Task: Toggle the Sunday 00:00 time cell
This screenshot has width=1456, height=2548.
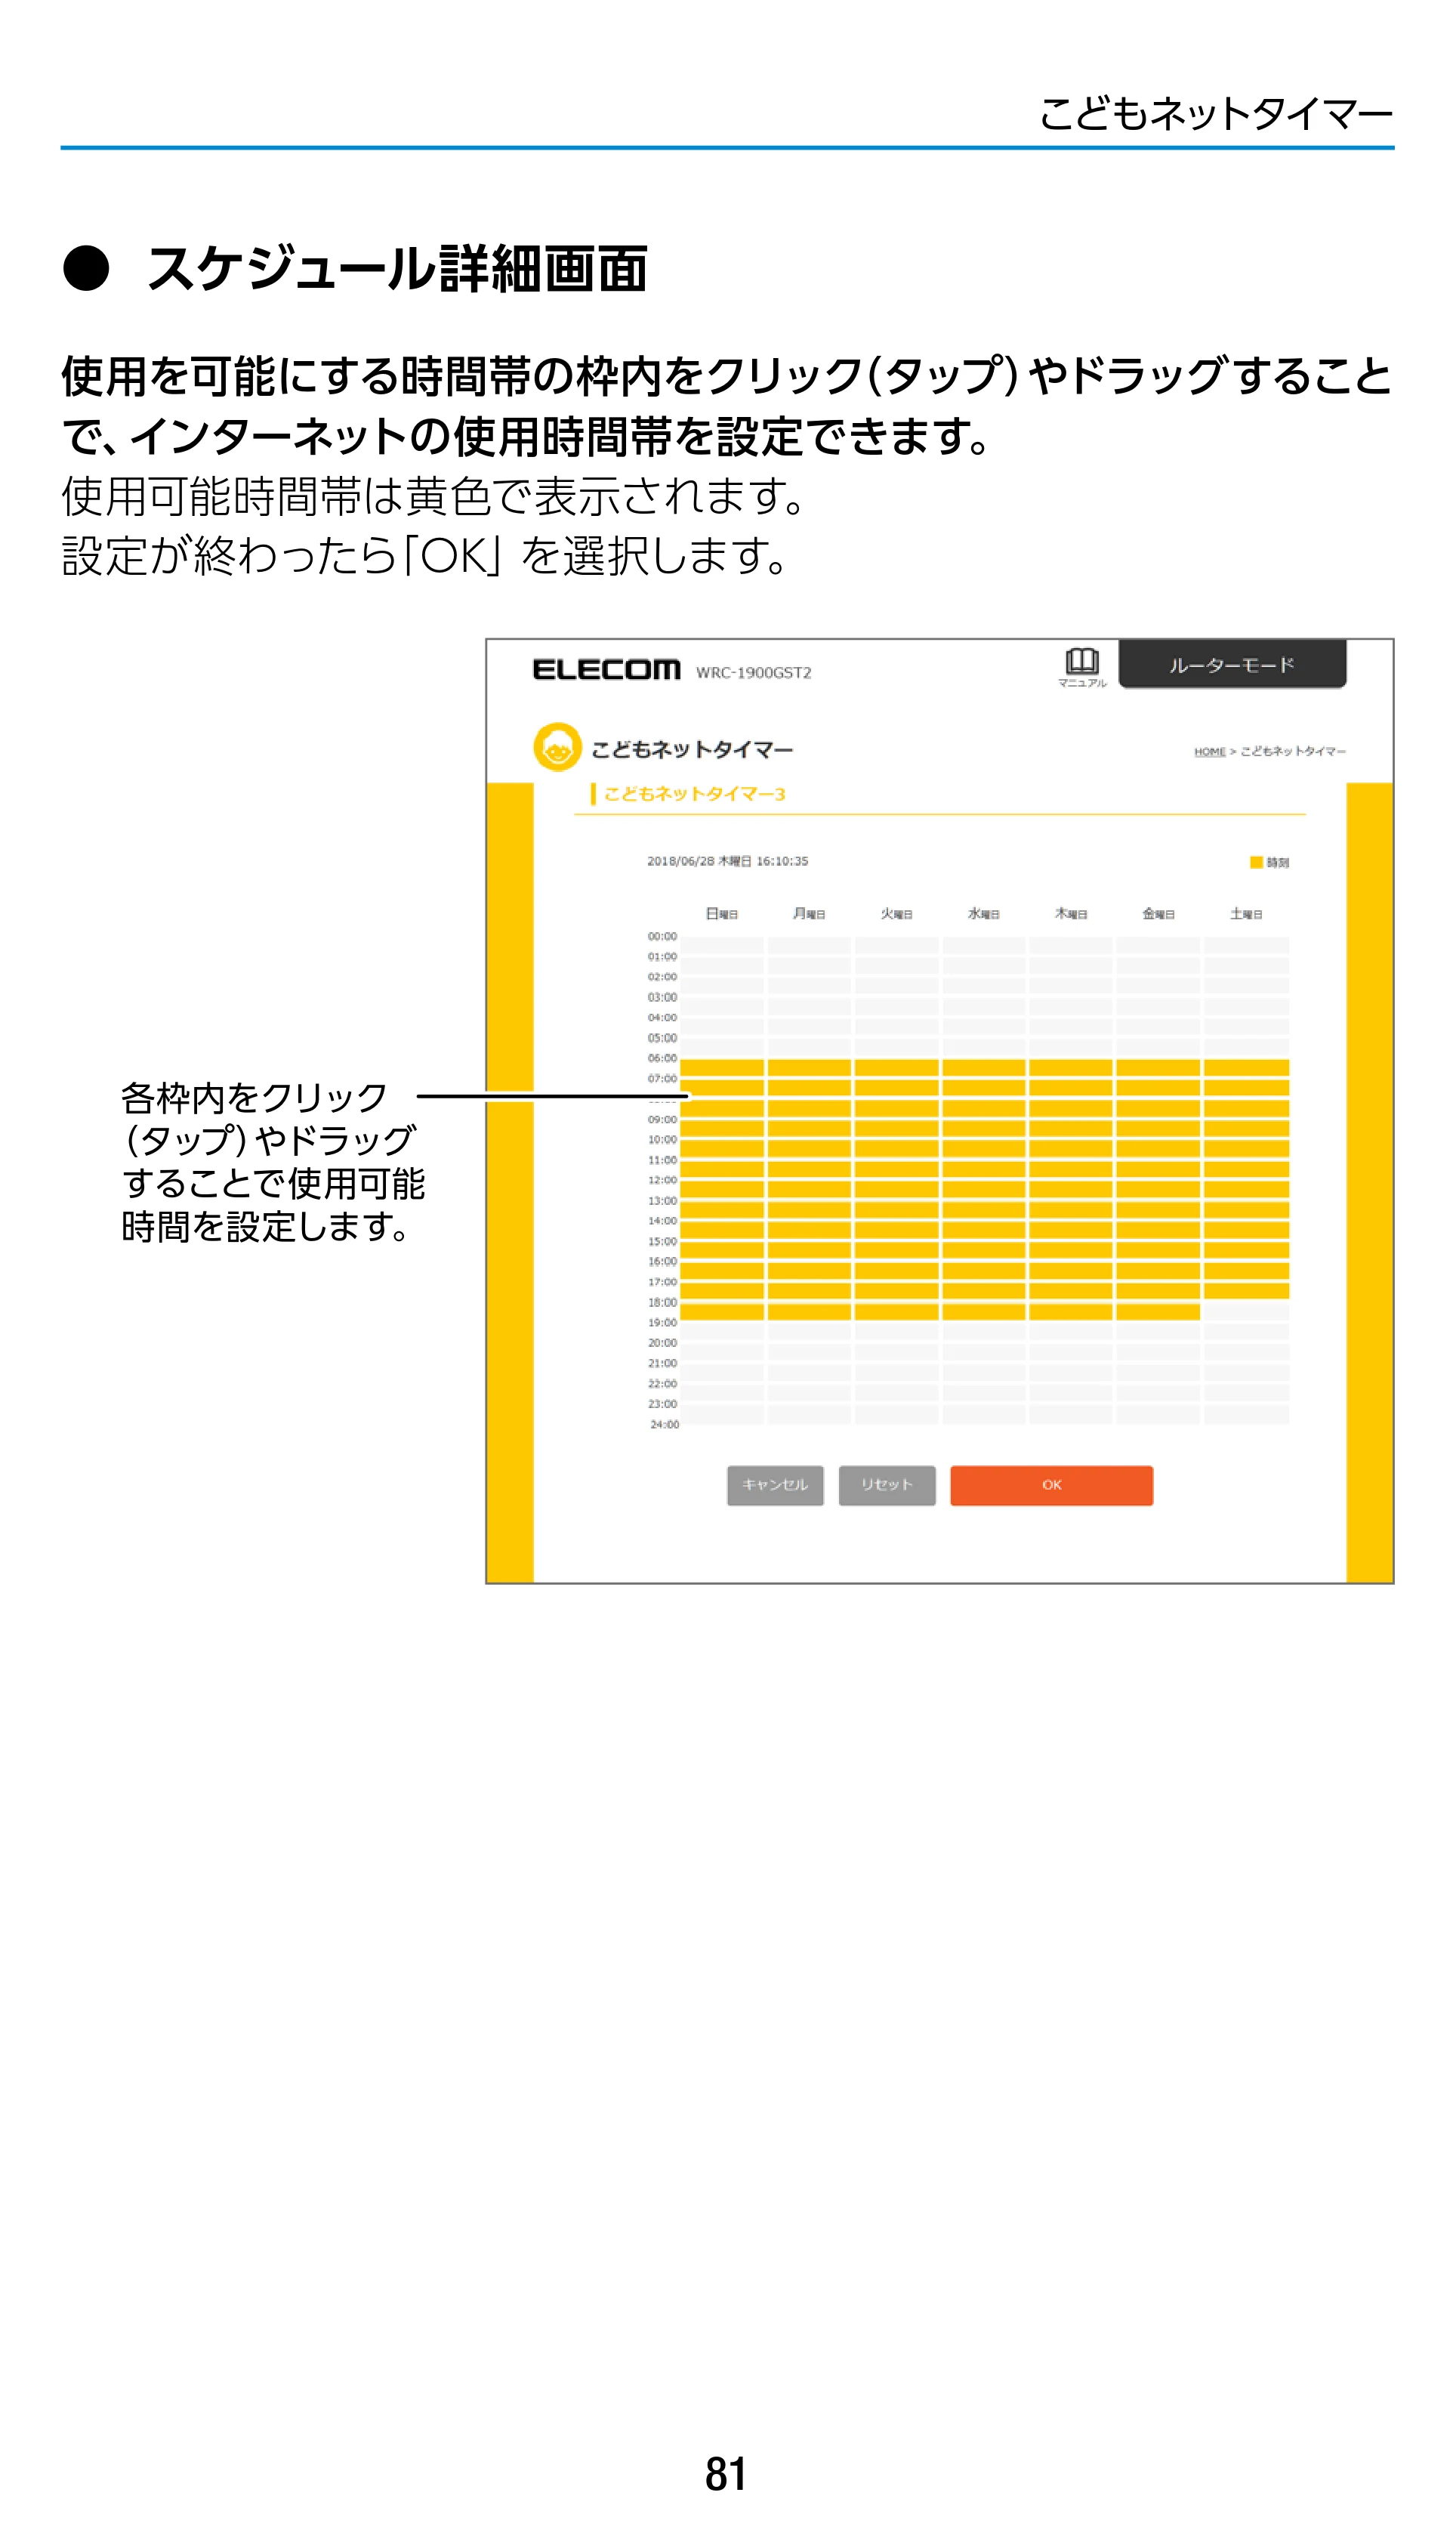Action: click(722, 946)
